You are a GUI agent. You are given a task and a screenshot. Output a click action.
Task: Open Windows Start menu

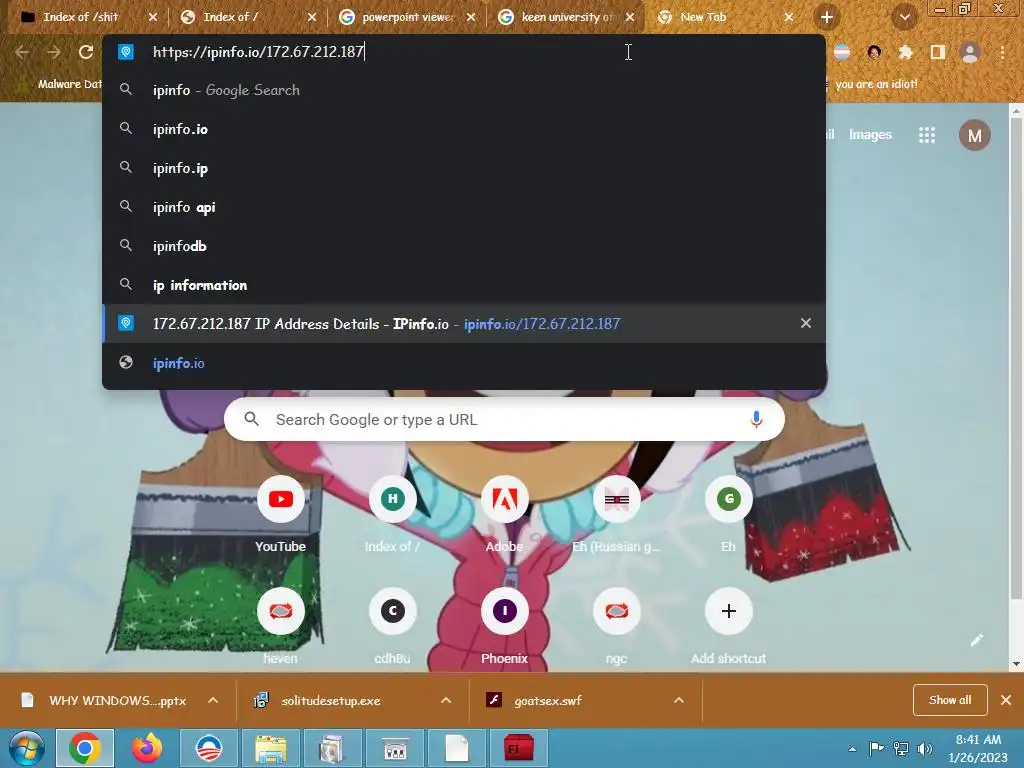[x=26, y=748]
